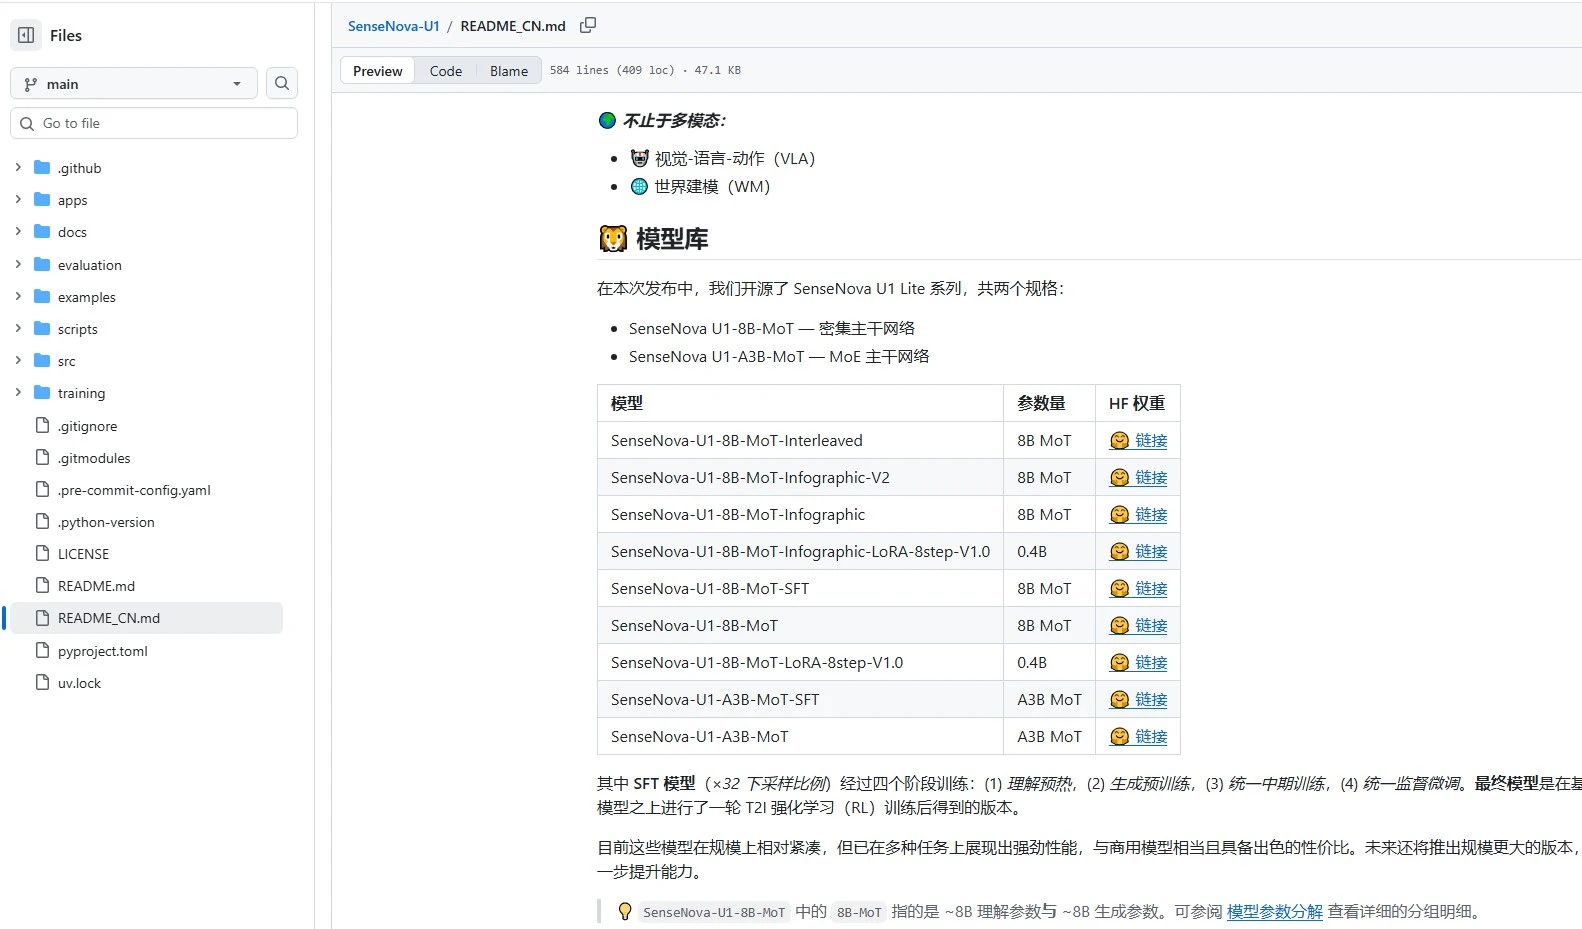
Task: Open the SenseNova-U1 breadcrumb link
Action: coord(394,26)
